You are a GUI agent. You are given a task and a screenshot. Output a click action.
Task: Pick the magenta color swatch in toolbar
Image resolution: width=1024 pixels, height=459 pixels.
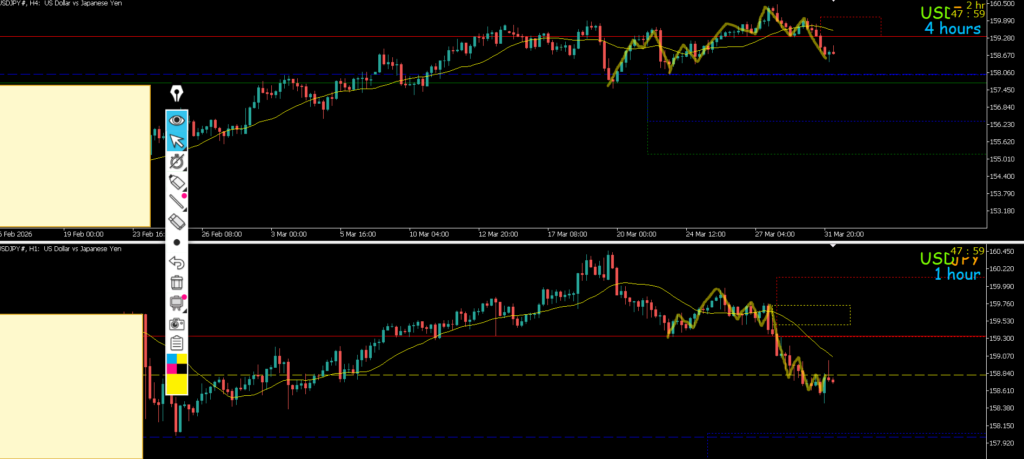171,369
